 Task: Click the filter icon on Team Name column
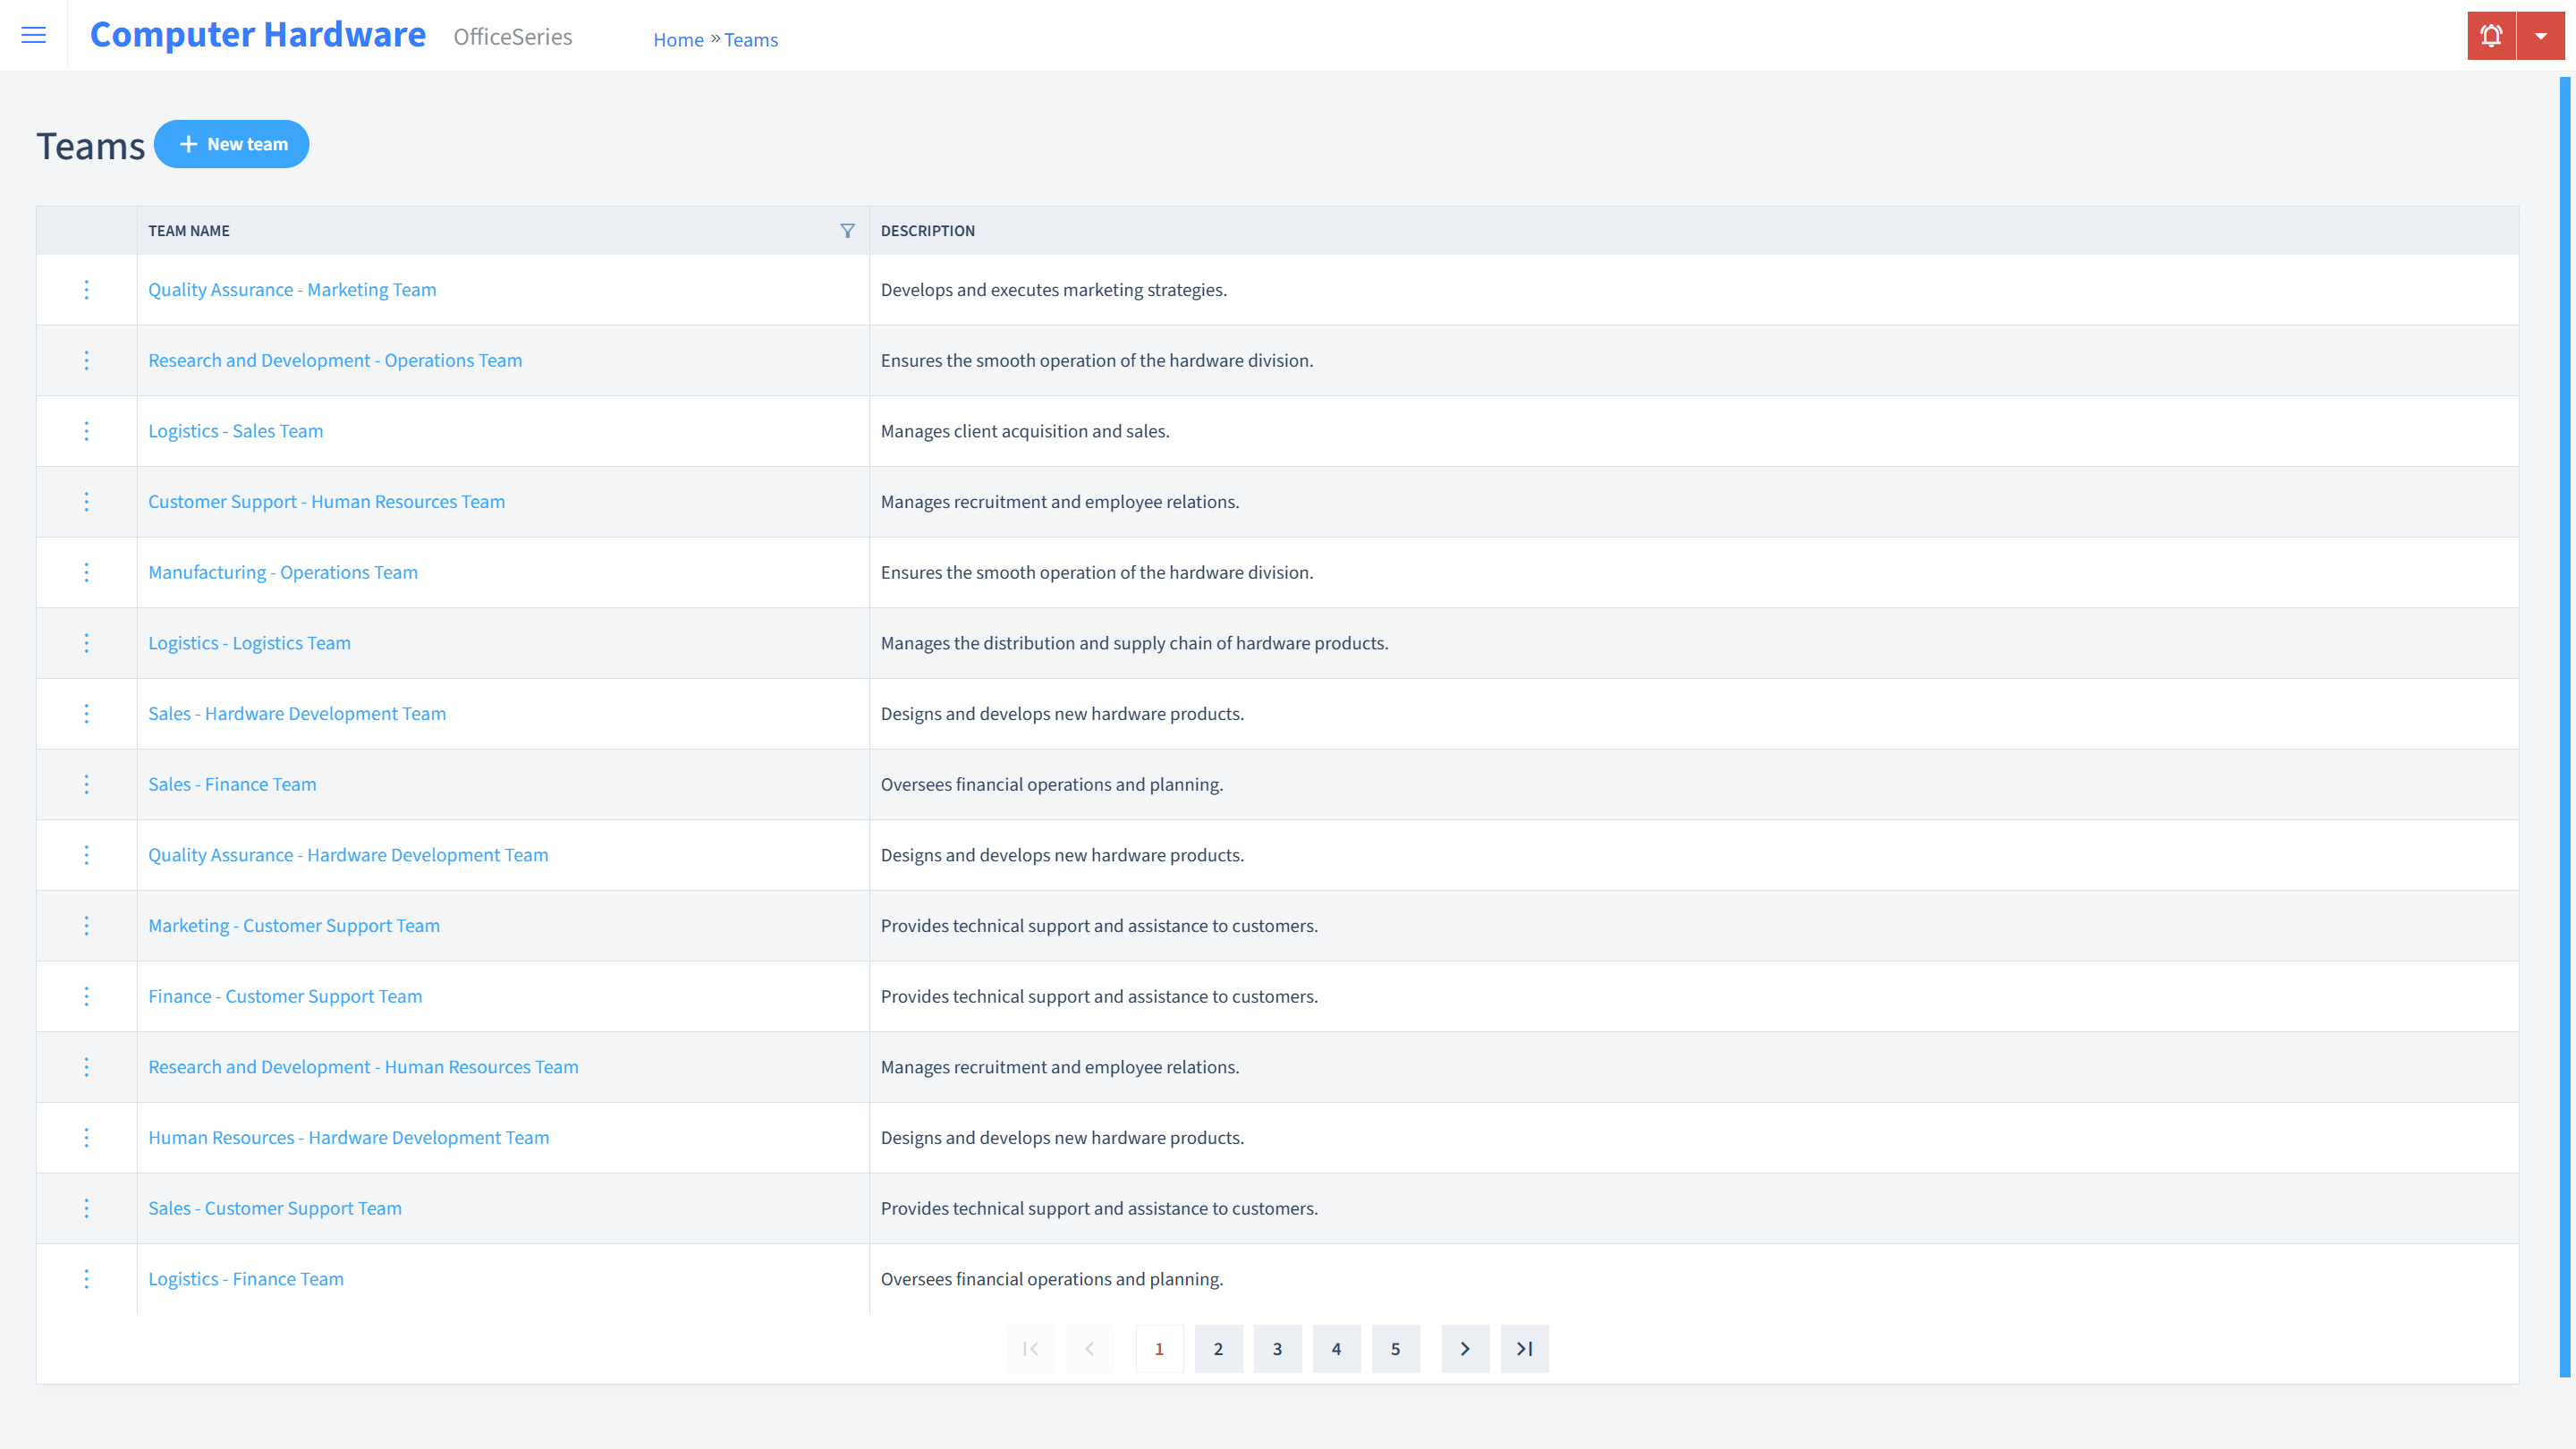847,228
